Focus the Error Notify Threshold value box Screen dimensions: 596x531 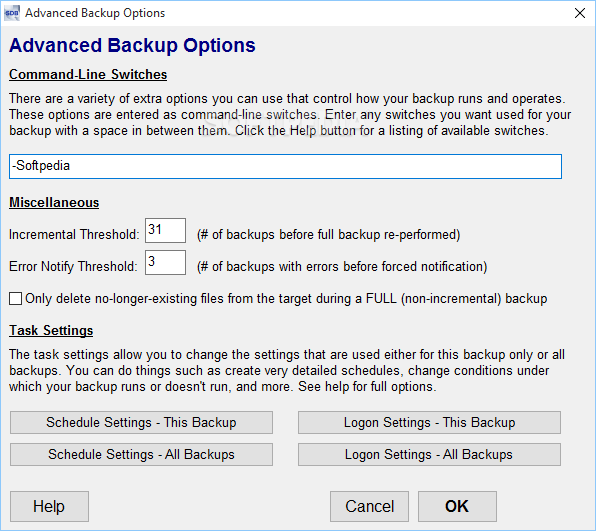(x=165, y=262)
